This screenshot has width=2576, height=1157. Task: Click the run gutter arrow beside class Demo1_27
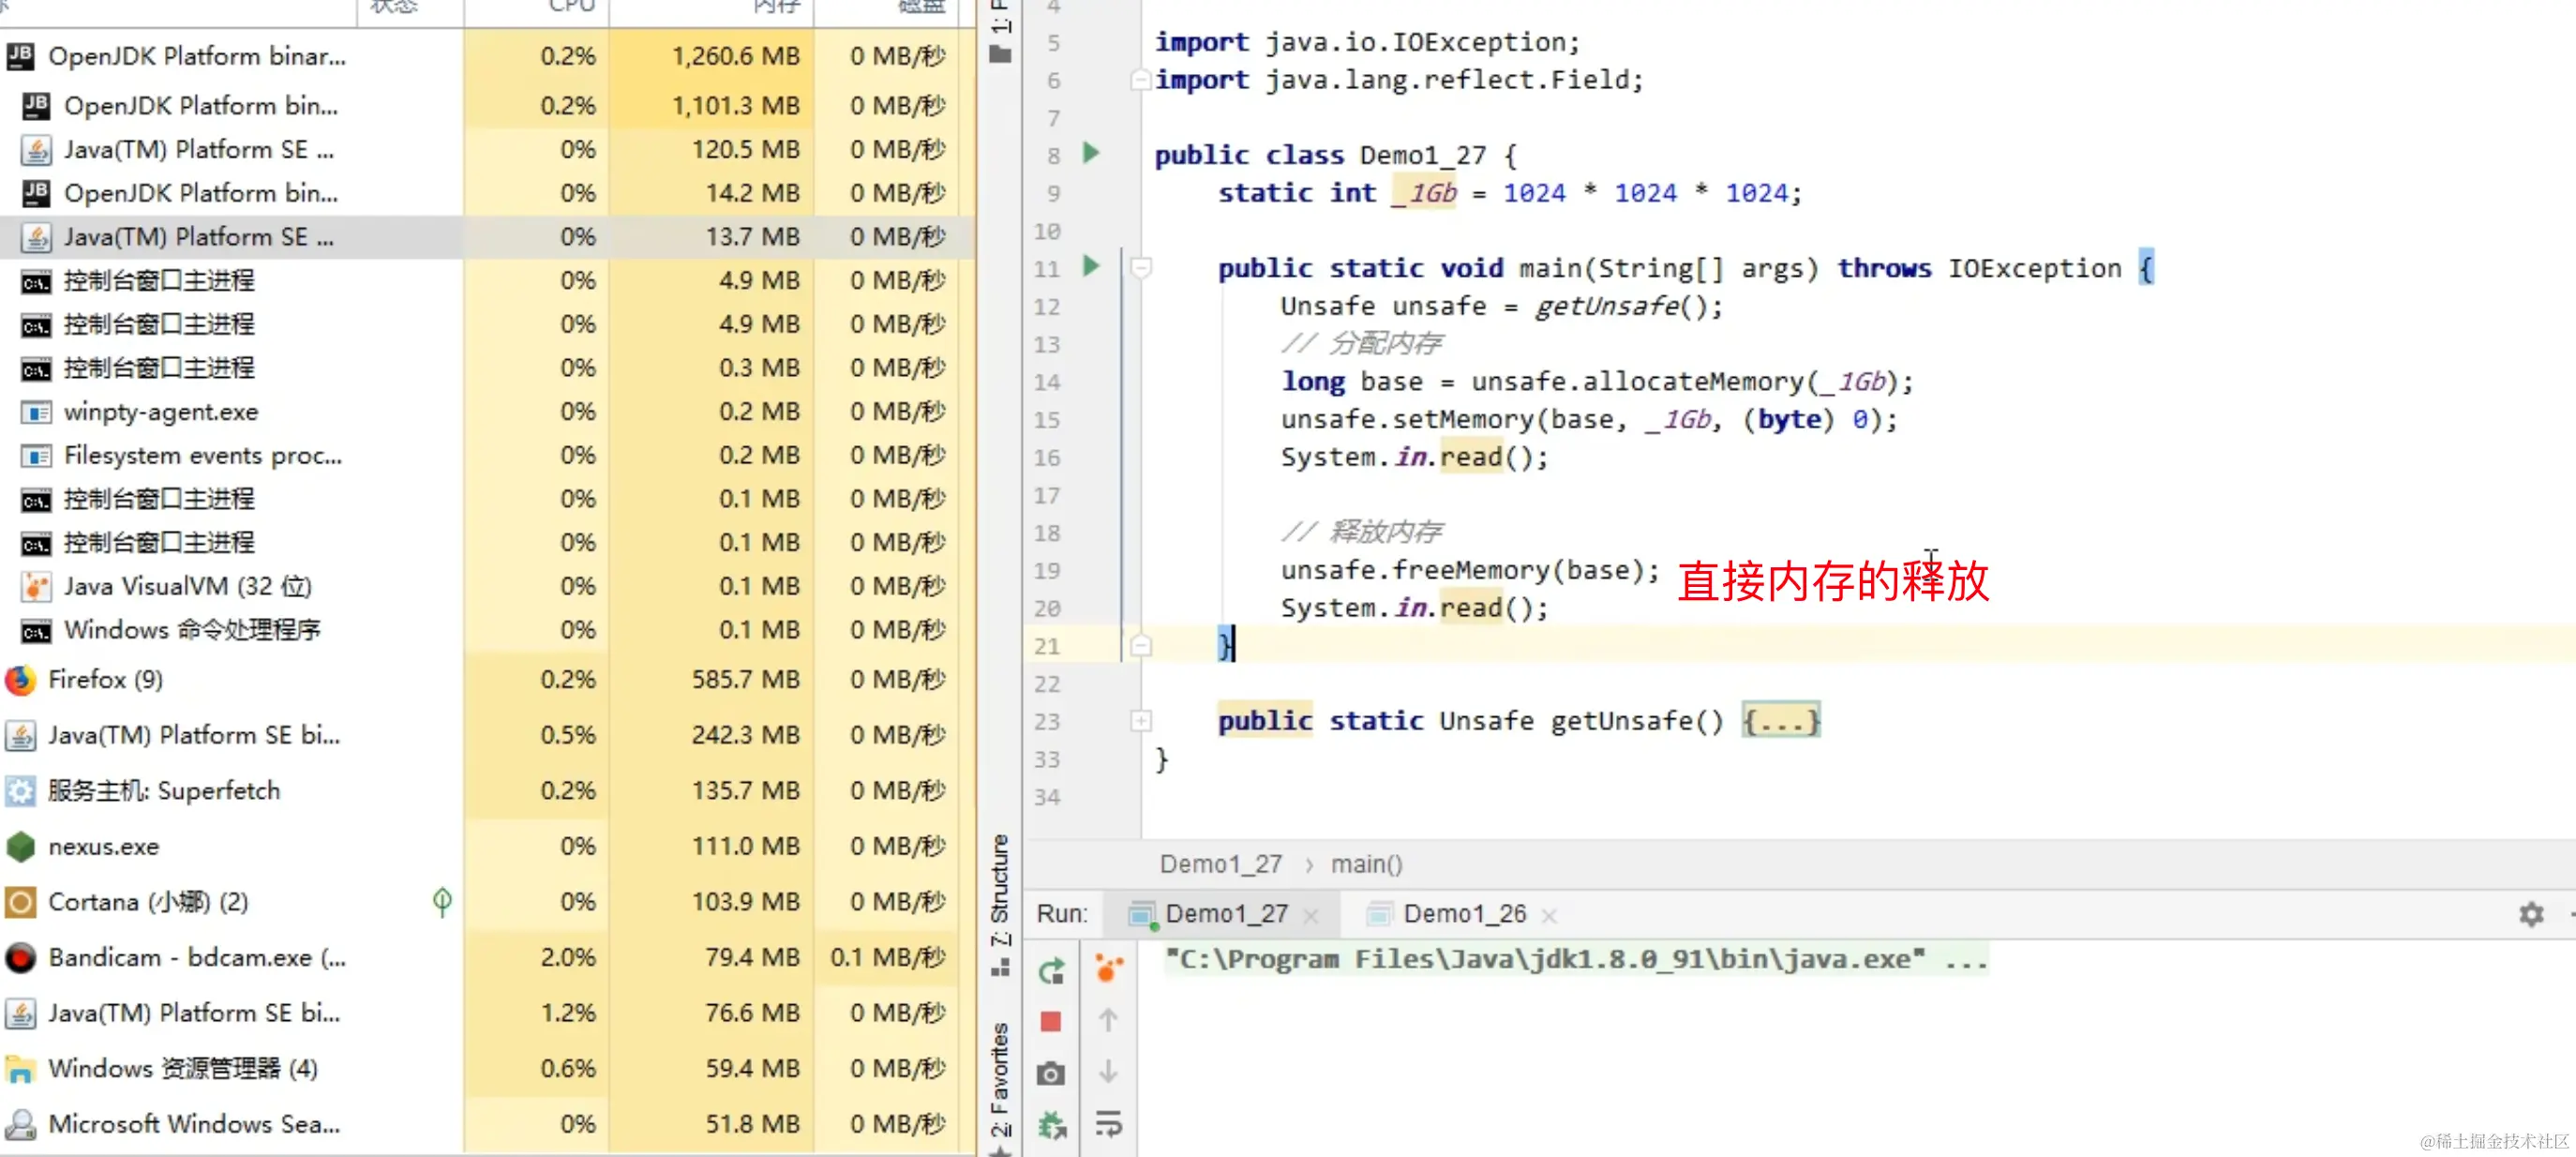point(1091,153)
